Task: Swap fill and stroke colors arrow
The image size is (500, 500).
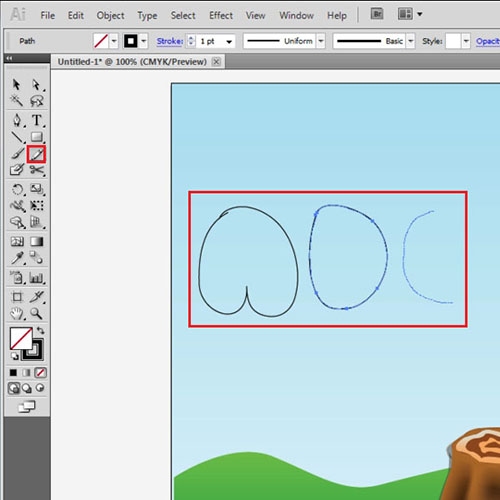Action: coord(40,330)
